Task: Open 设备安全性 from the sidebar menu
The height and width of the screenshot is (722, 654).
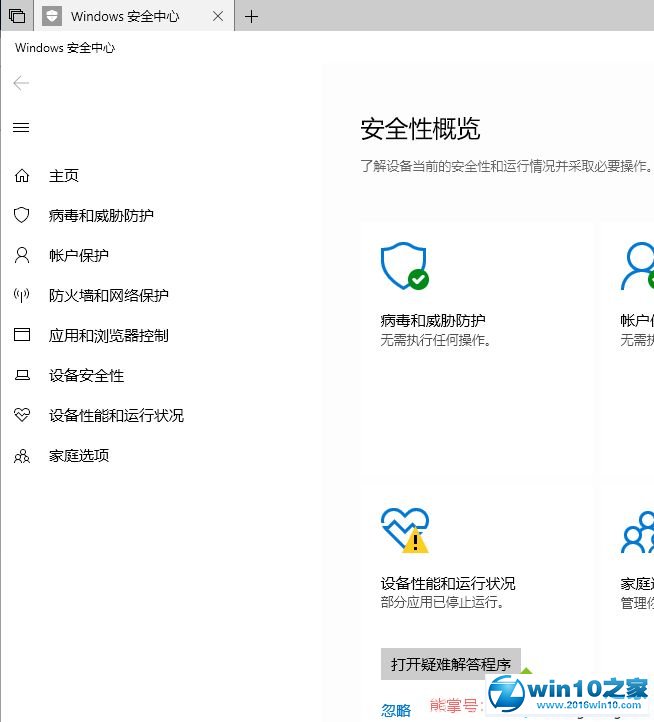Action: (x=86, y=376)
